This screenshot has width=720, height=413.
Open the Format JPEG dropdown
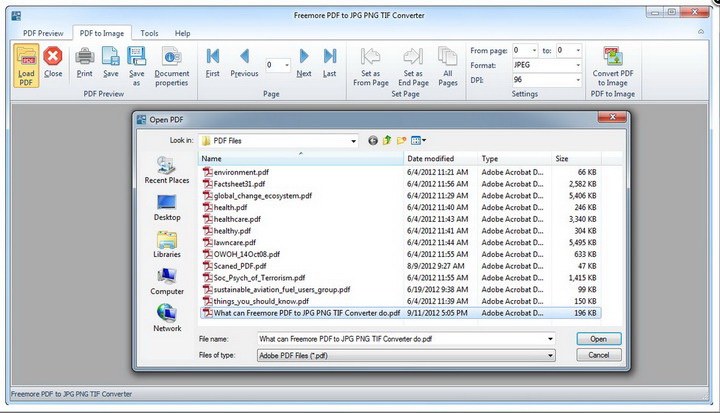click(x=578, y=65)
